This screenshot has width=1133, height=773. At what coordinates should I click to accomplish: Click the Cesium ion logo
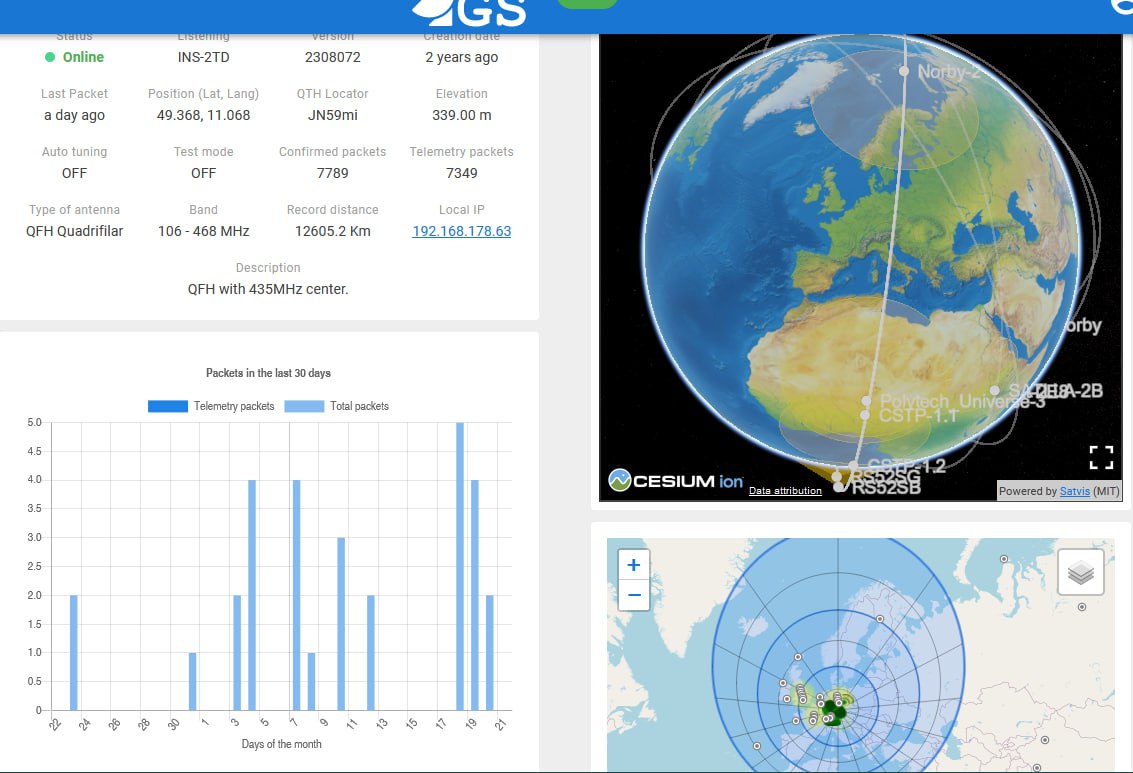point(676,481)
